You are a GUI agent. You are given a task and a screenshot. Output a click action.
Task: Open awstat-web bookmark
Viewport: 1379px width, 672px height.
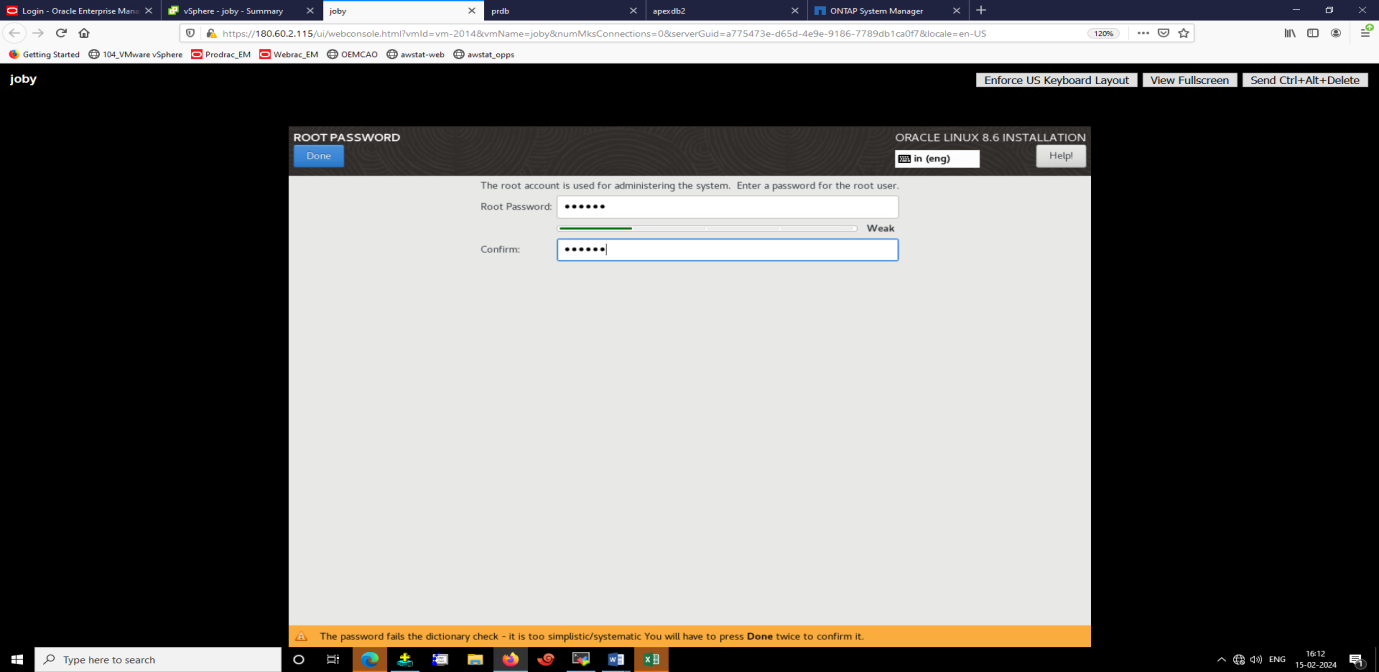416,54
